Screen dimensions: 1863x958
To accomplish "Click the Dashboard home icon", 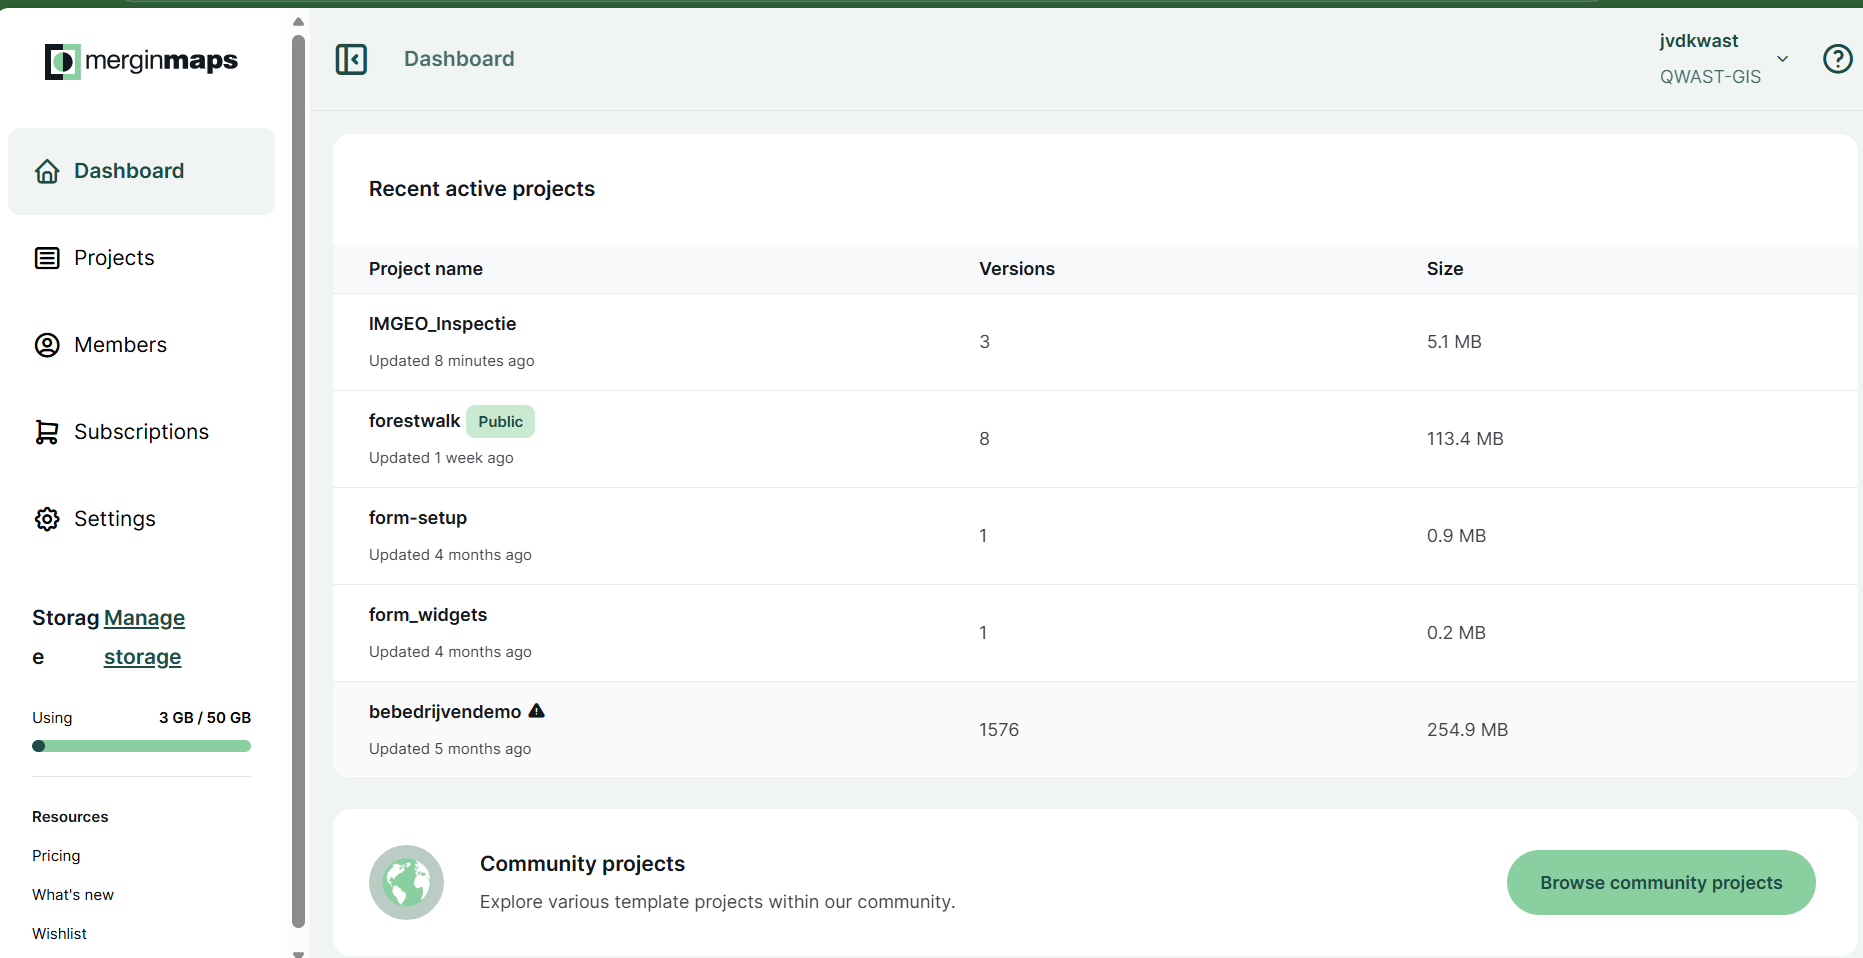I will [47, 172].
